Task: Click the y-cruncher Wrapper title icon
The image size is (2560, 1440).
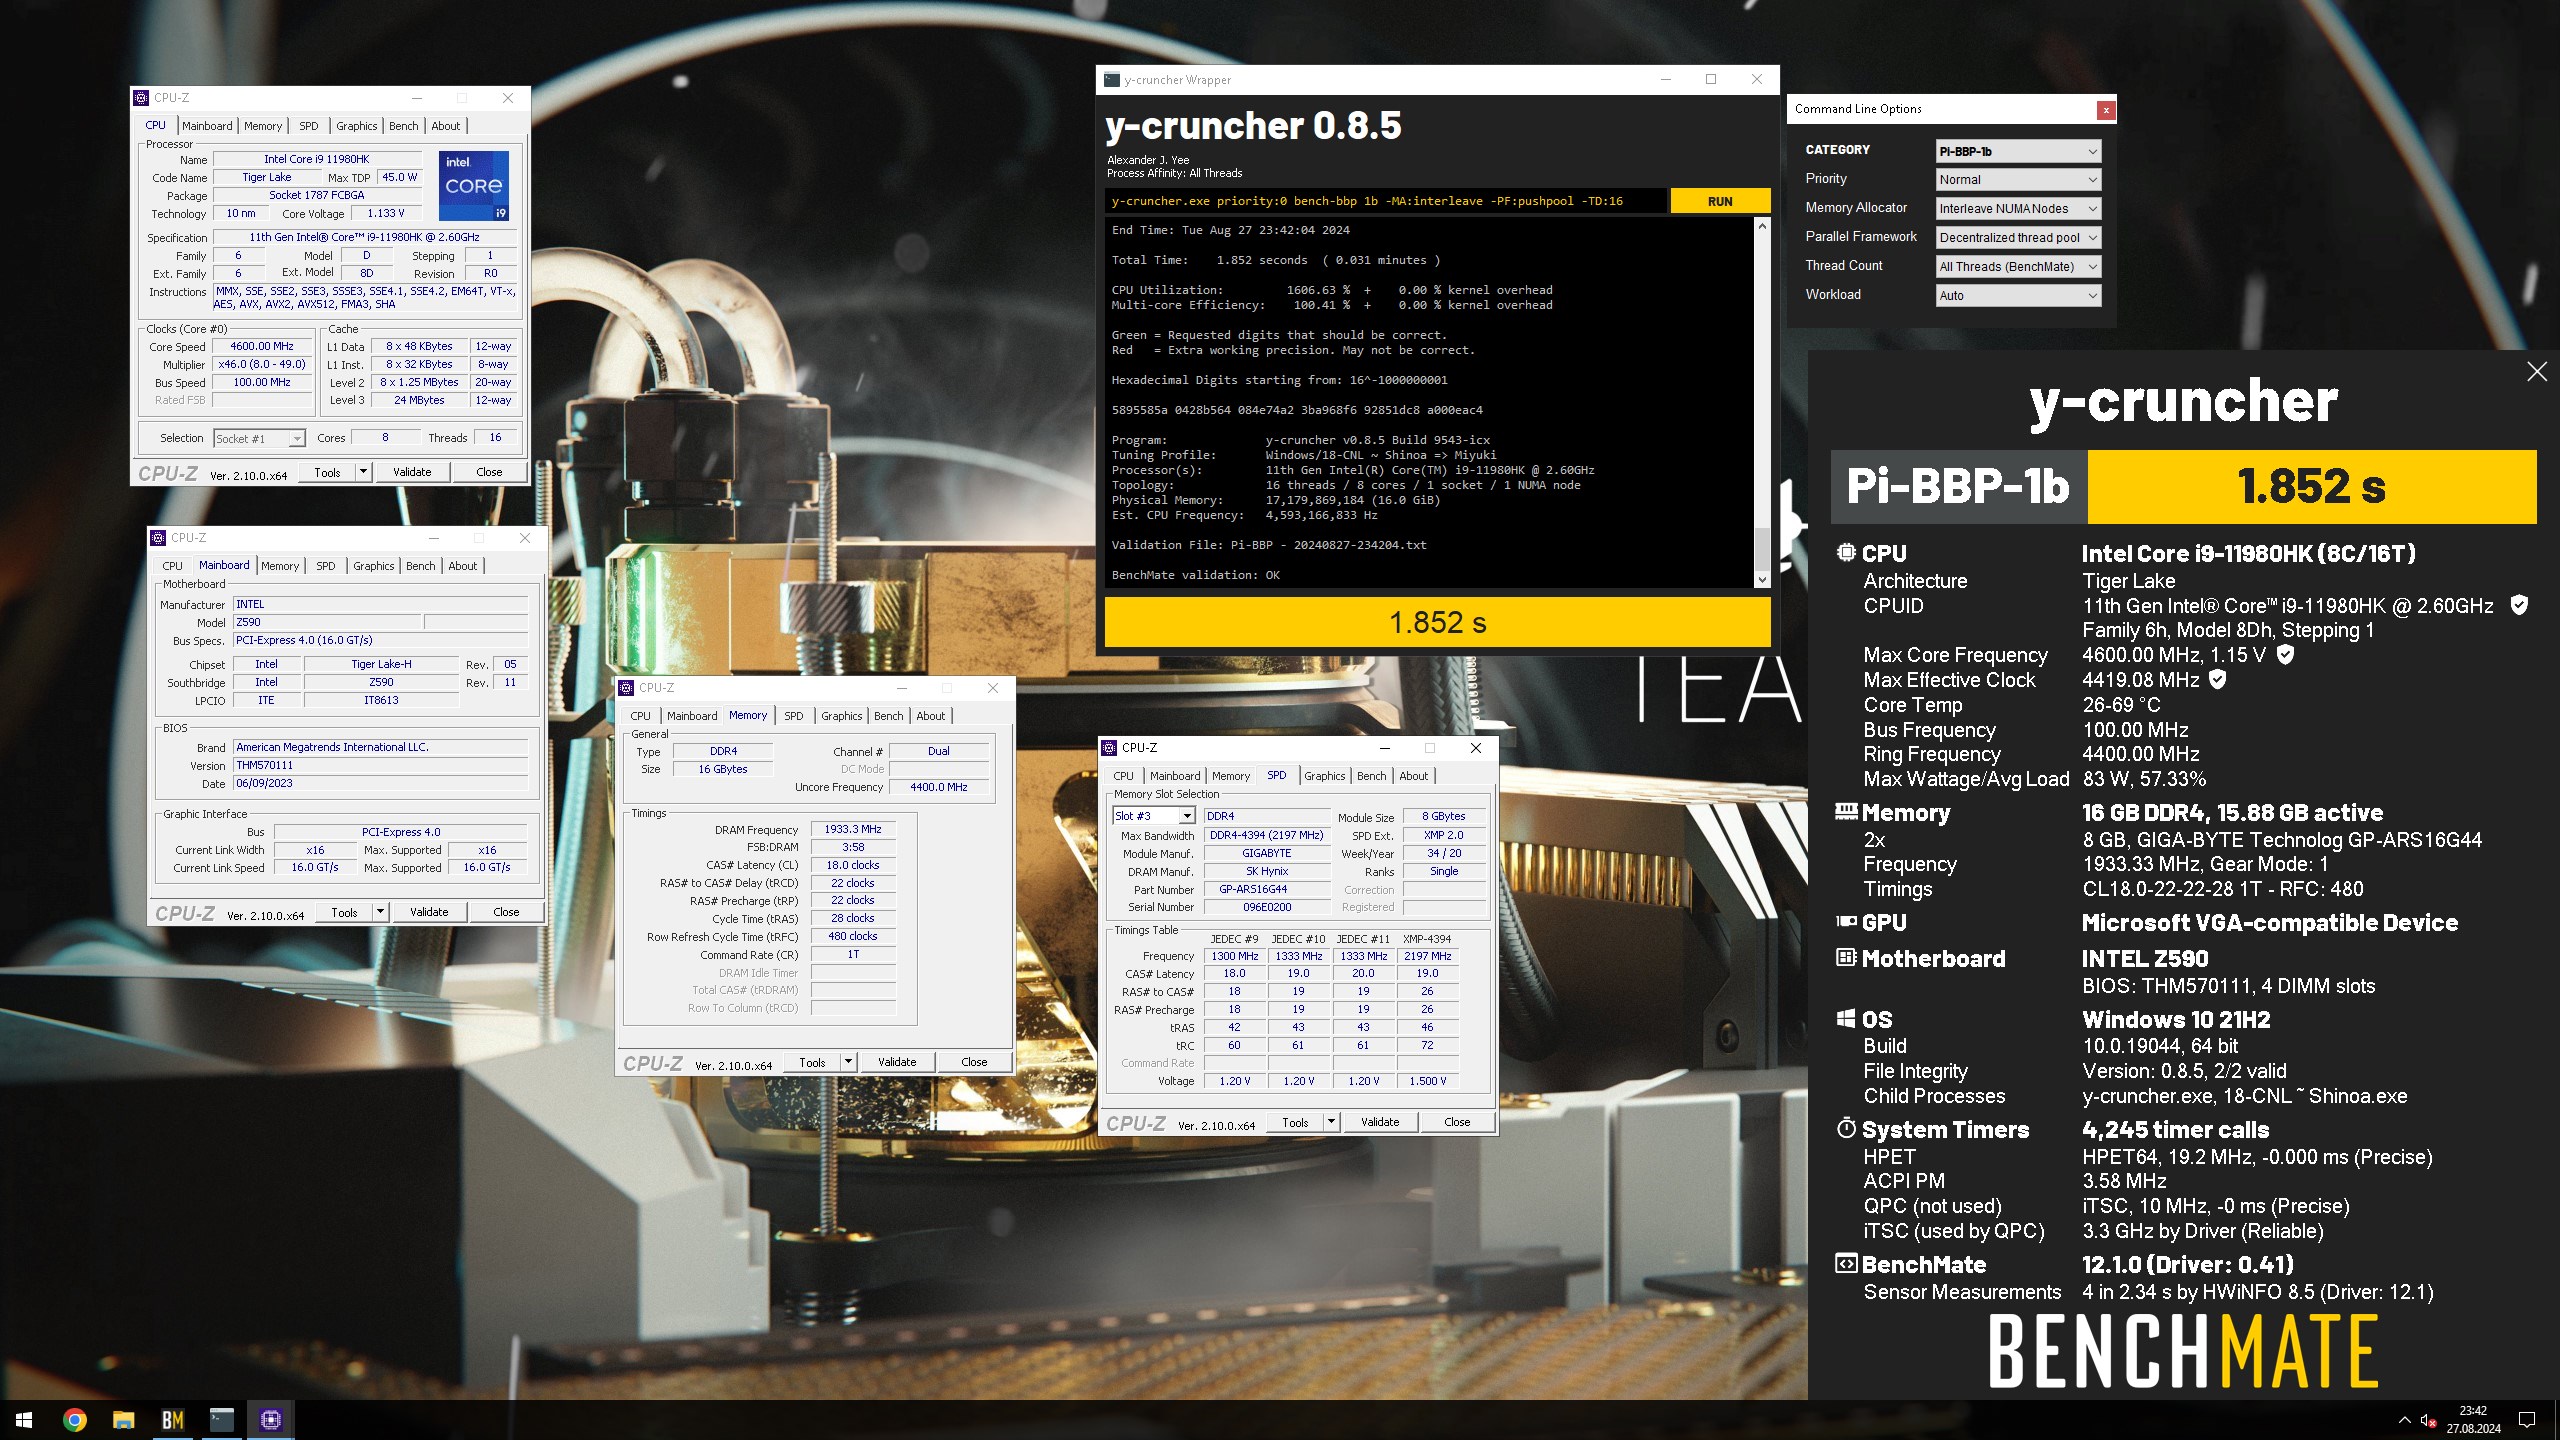Action: 1112,80
